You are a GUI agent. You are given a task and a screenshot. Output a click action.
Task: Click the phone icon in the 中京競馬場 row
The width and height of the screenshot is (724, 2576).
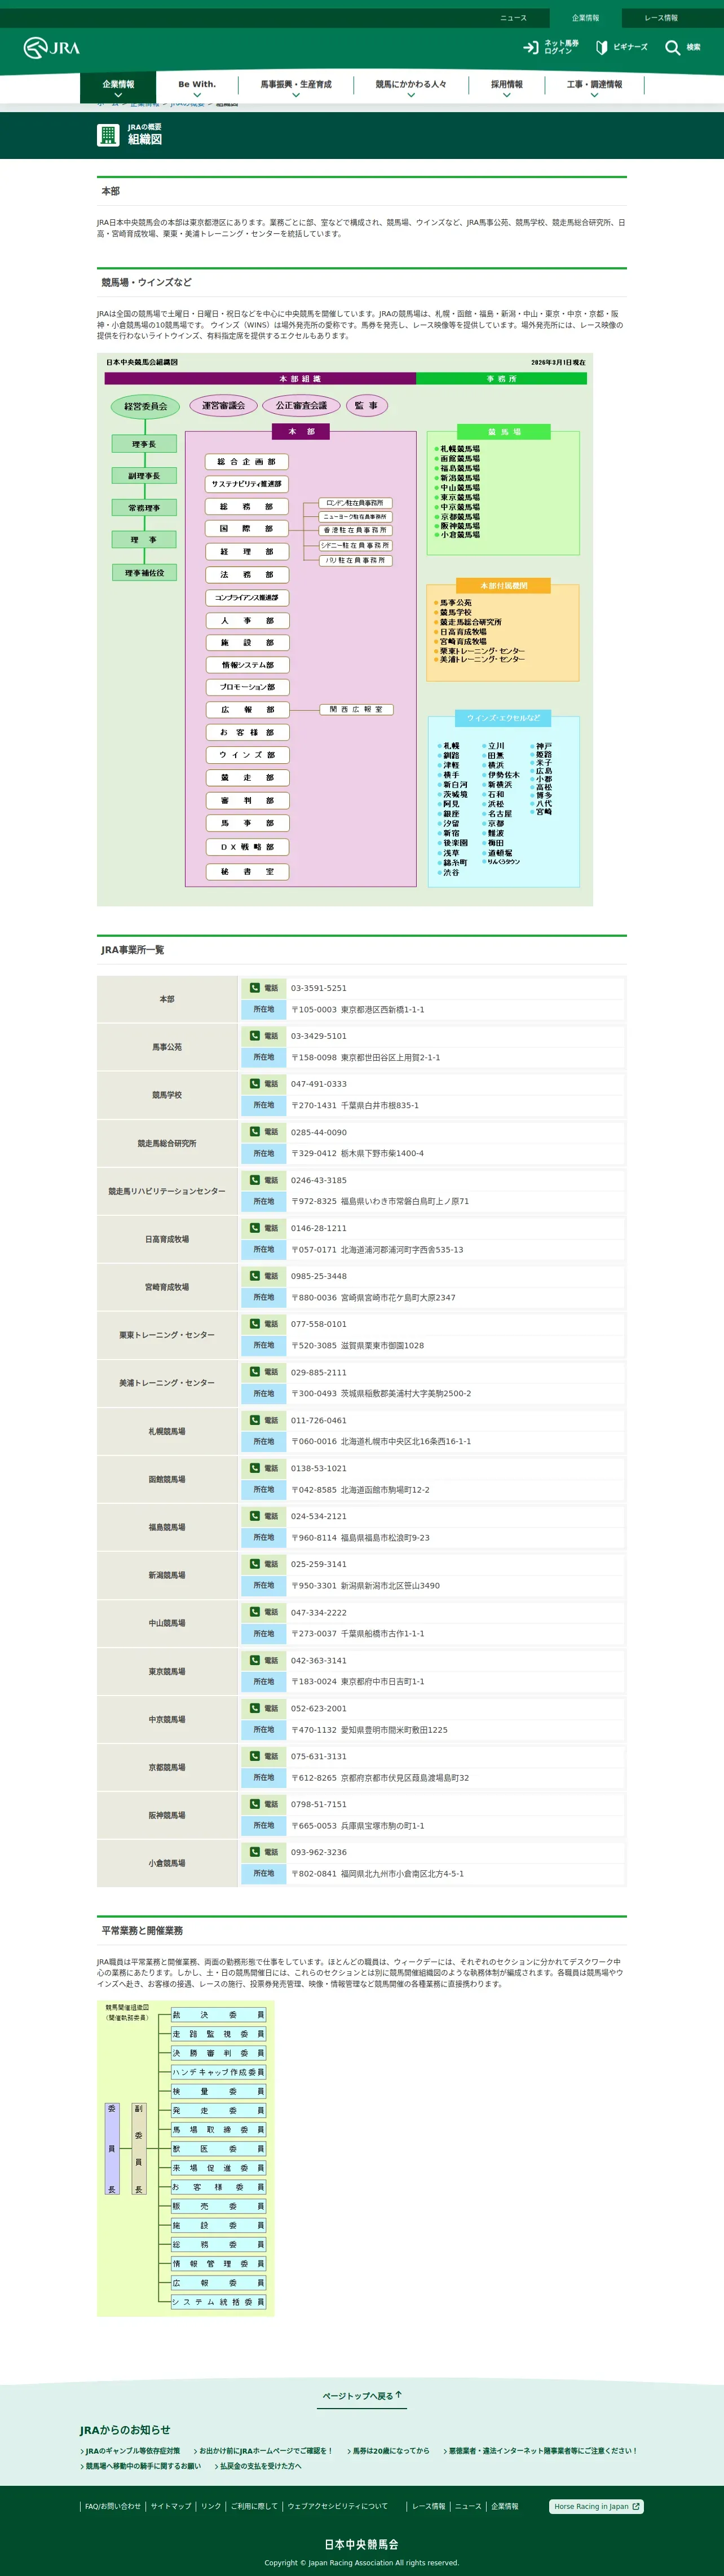tap(255, 1708)
